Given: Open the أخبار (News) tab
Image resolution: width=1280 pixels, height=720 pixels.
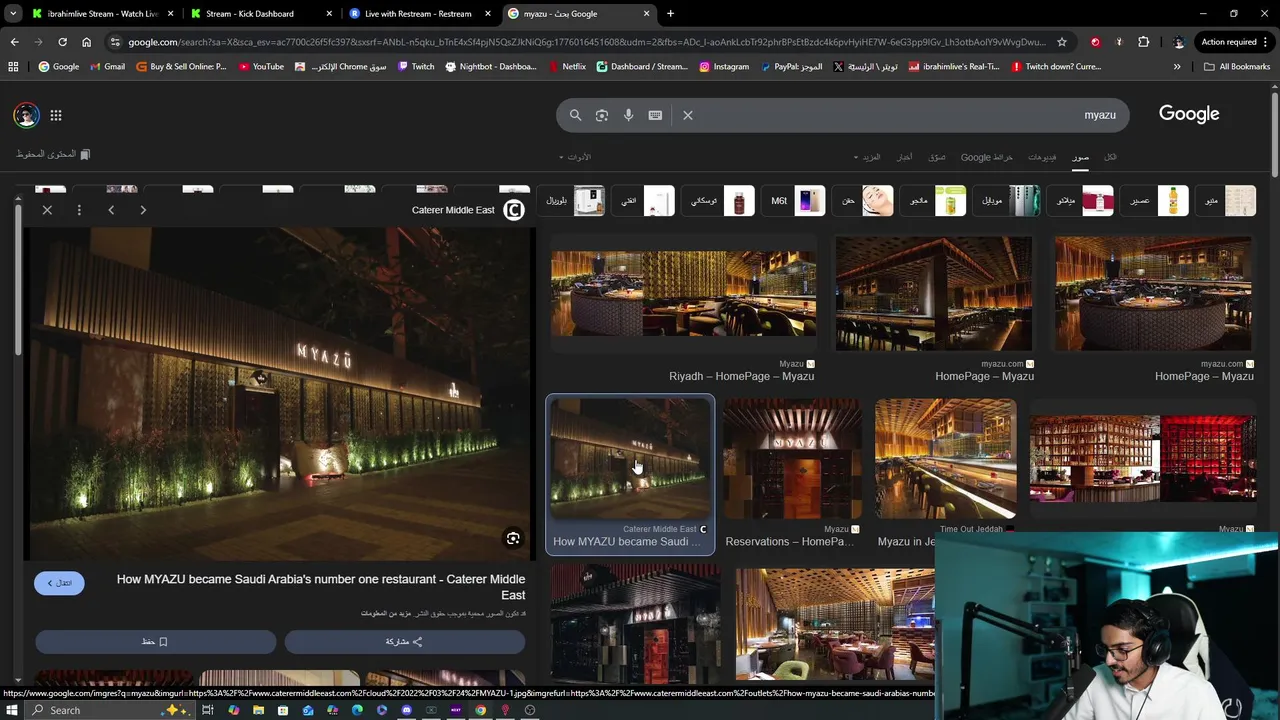Looking at the screenshot, I should [904, 157].
